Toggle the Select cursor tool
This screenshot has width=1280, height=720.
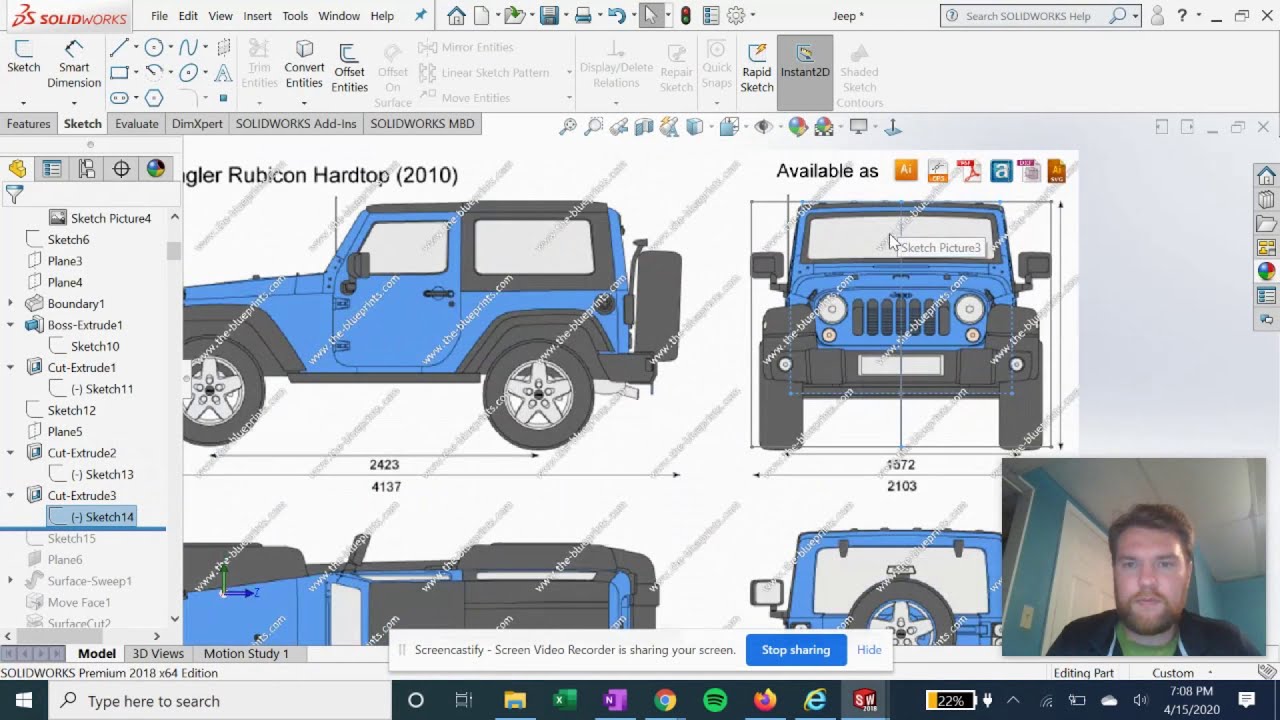651,16
